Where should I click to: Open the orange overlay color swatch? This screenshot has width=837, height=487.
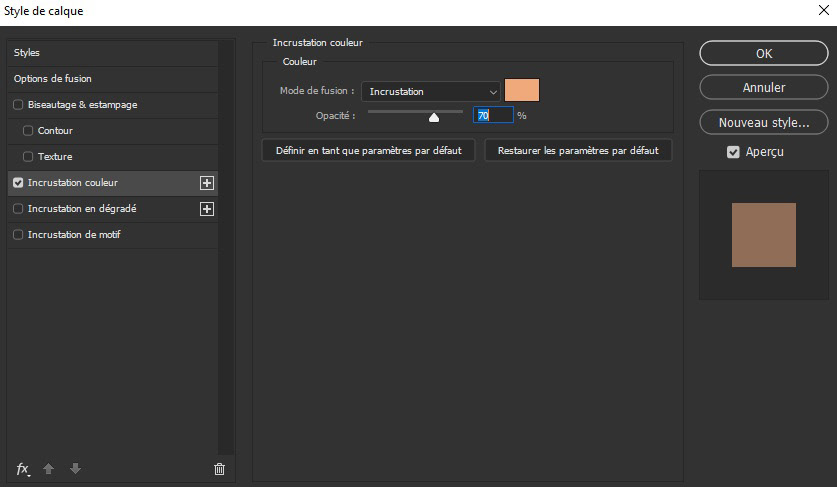point(522,90)
